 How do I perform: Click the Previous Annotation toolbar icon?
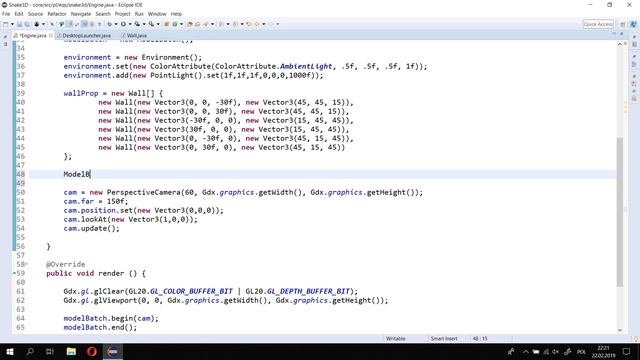pyautogui.click(x=235, y=24)
